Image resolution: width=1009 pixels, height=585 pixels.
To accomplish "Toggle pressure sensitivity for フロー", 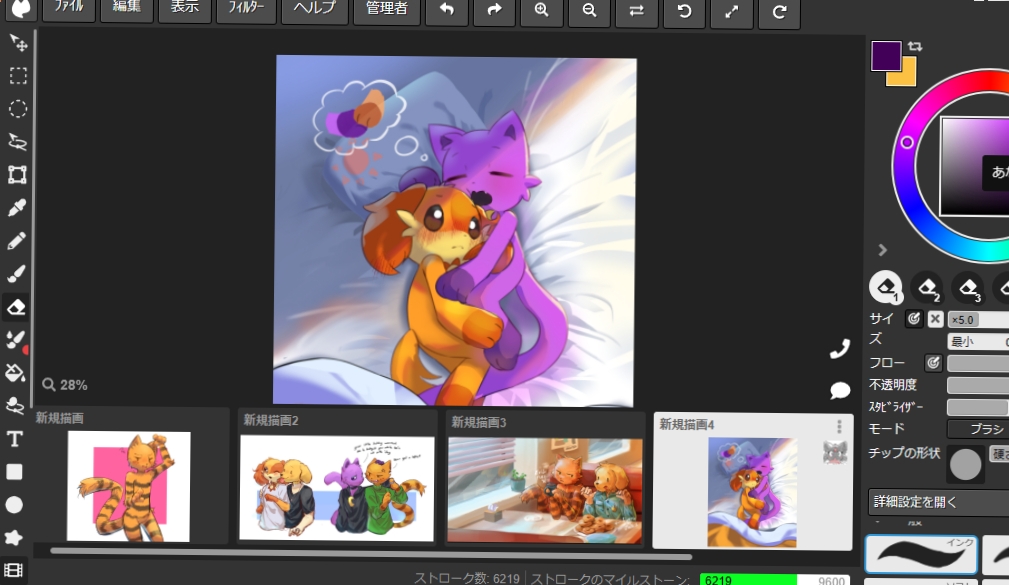I will [x=933, y=363].
